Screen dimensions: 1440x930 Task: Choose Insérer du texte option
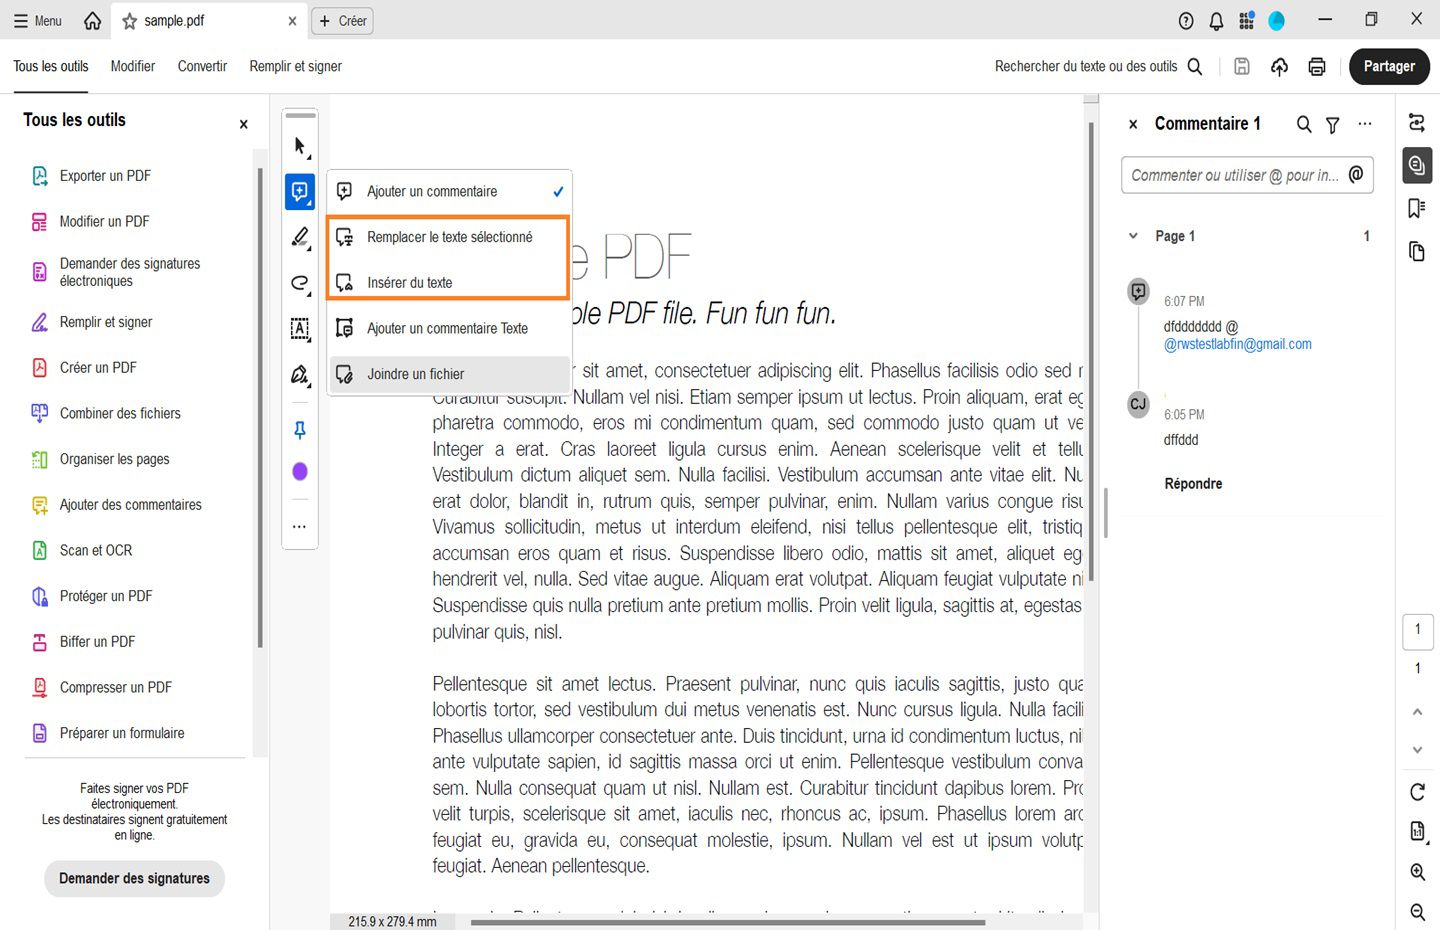point(449,283)
